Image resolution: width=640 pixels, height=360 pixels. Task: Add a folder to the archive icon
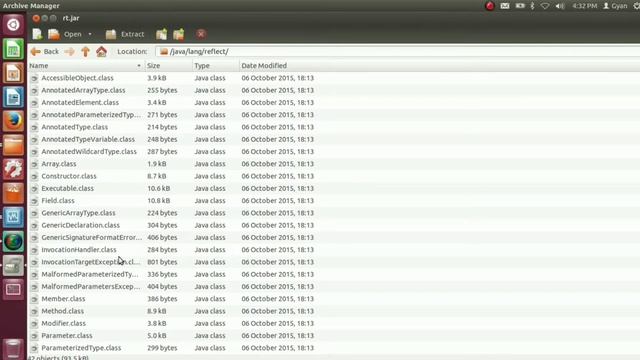tap(179, 34)
